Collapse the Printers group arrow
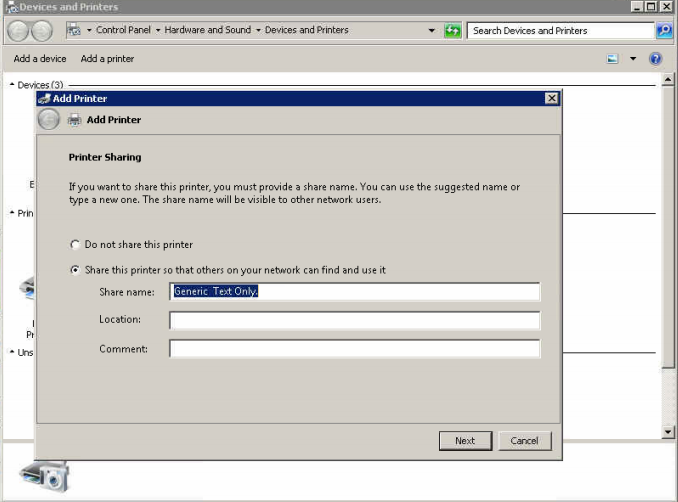 coord(12,213)
